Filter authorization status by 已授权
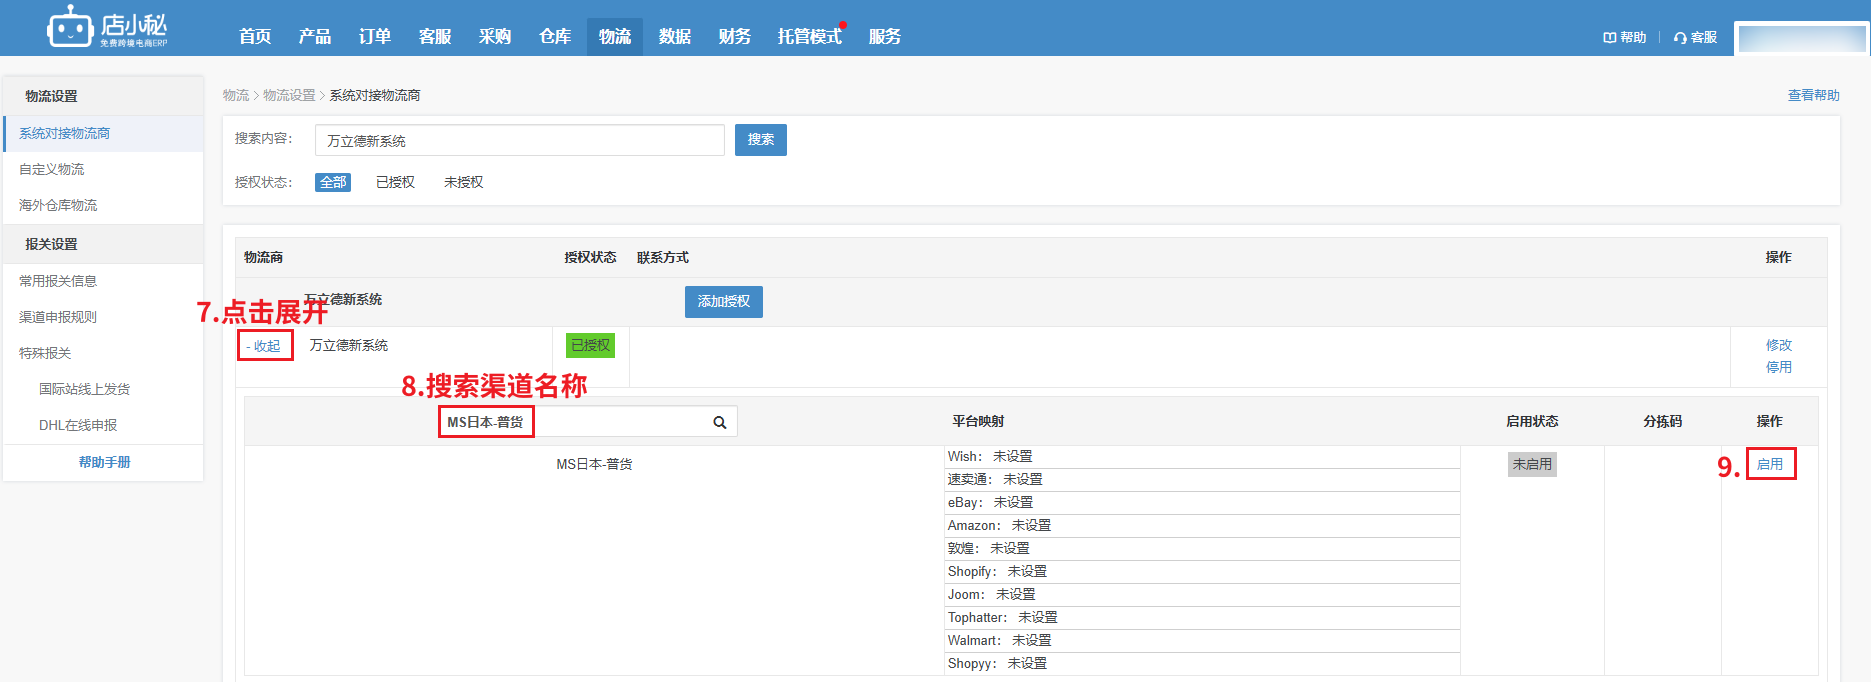1871x682 pixels. pyautogui.click(x=395, y=182)
